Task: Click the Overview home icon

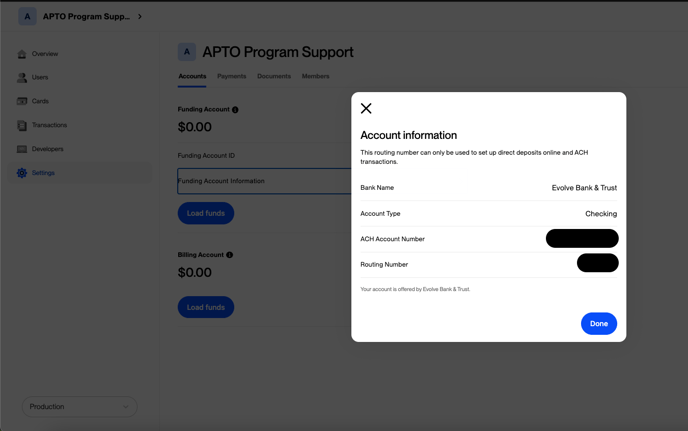Action: click(x=22, y=54)
